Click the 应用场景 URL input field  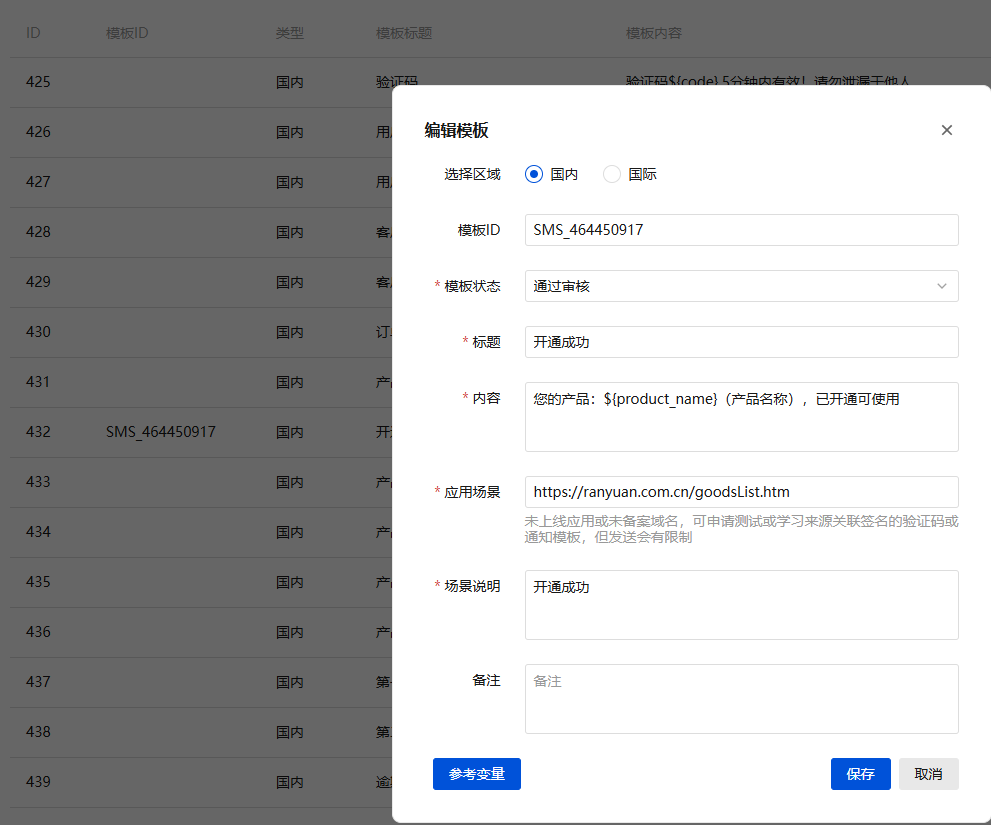741,492
